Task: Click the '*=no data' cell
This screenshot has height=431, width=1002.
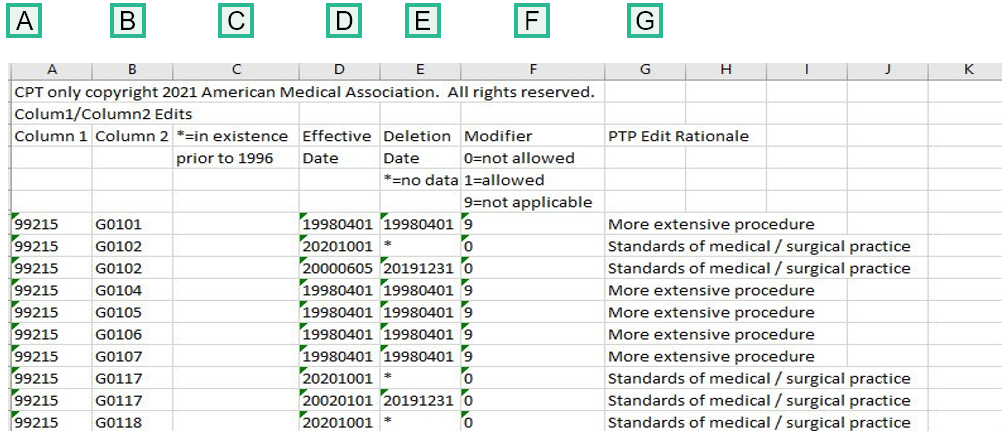Action: [419, 180]
